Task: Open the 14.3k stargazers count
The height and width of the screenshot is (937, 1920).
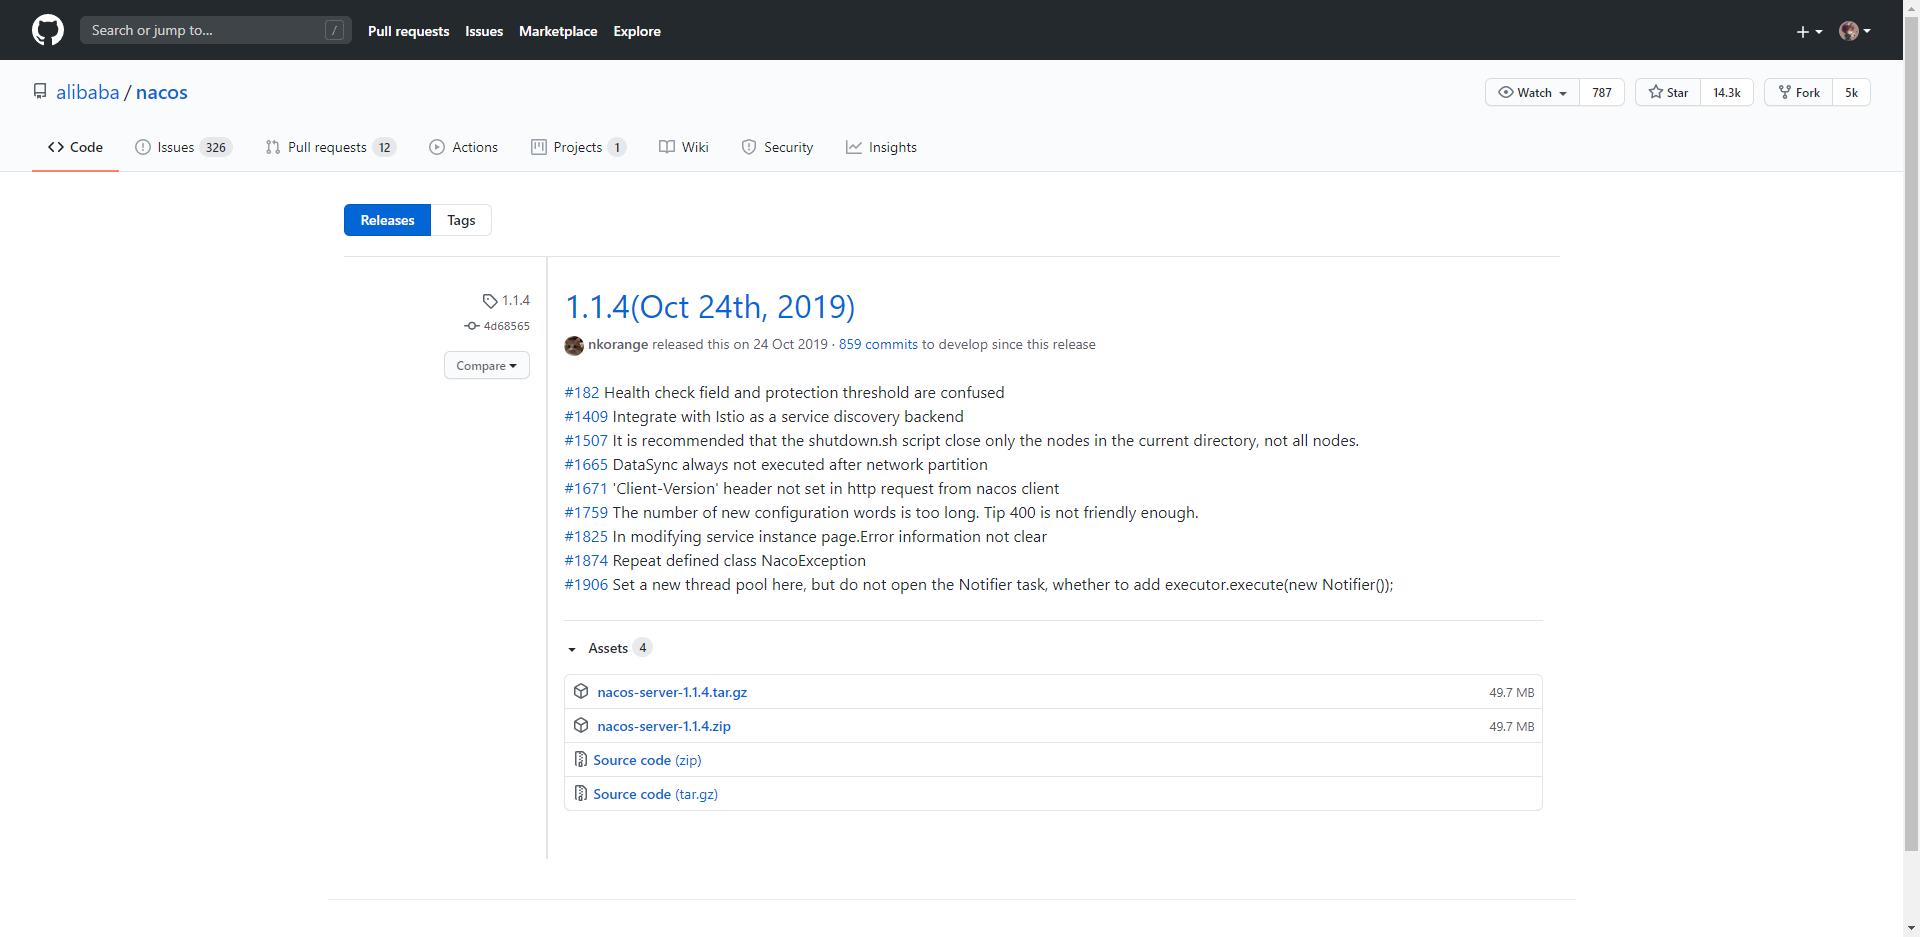Action: click(1726, 92)
